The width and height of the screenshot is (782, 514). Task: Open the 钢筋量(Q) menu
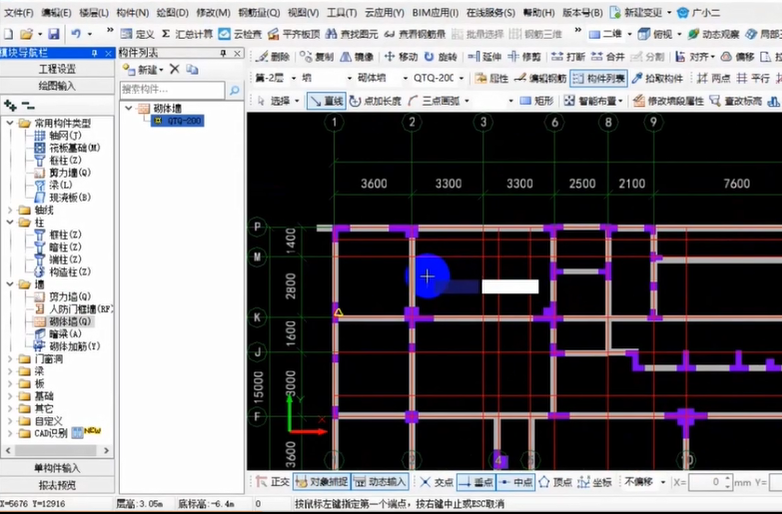pyautogui.click(x=259, y=12)
